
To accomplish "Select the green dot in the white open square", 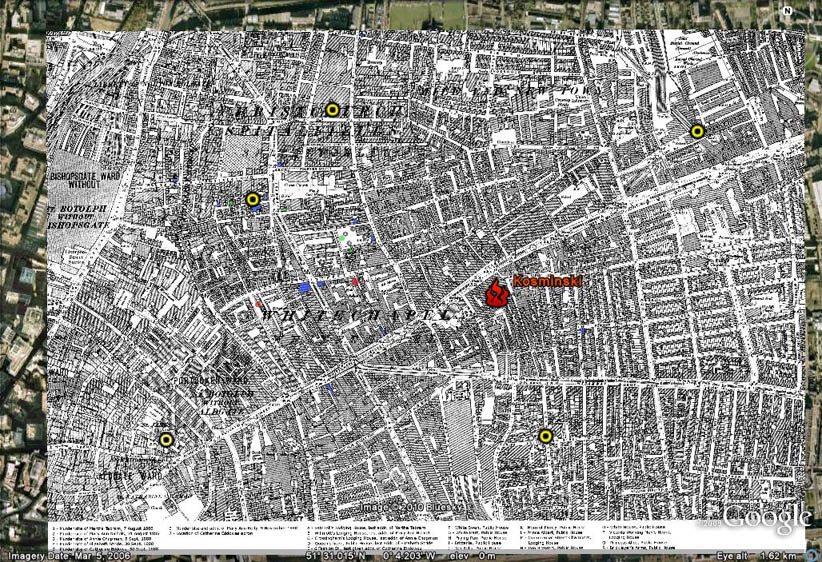I will coord(343,237).
